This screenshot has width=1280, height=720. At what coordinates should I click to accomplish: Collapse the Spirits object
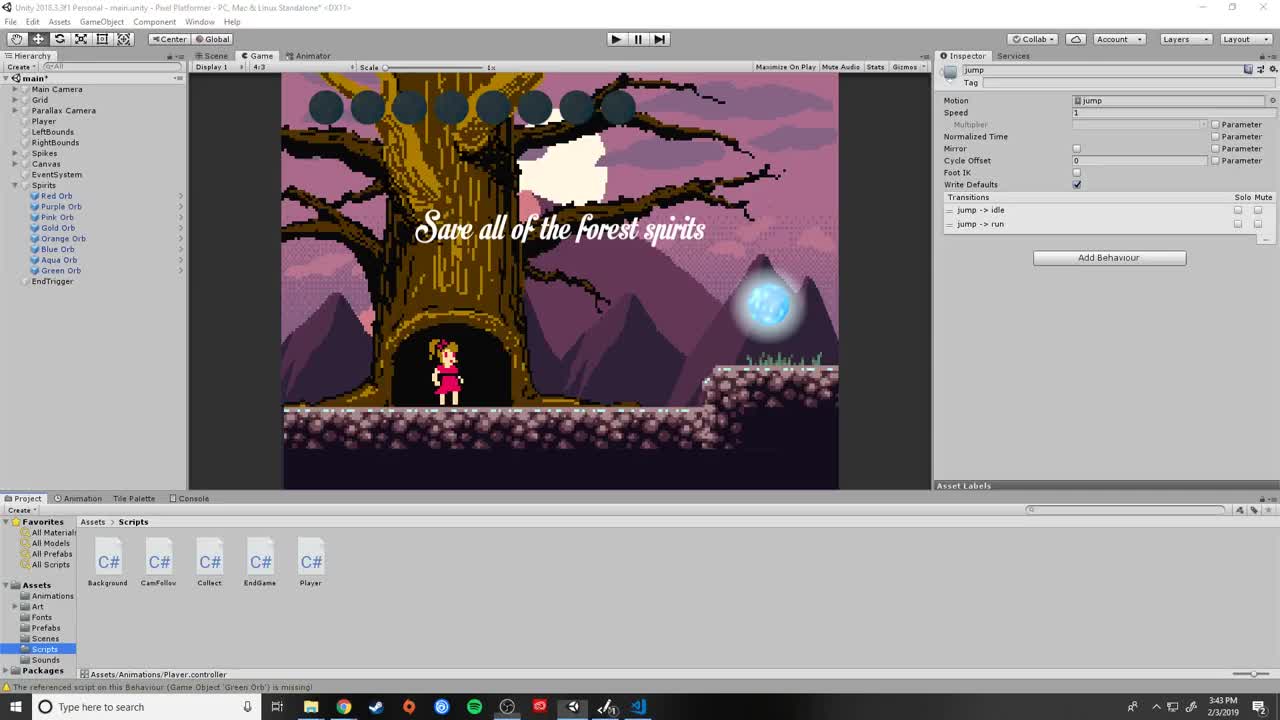(x=15, y=185)
